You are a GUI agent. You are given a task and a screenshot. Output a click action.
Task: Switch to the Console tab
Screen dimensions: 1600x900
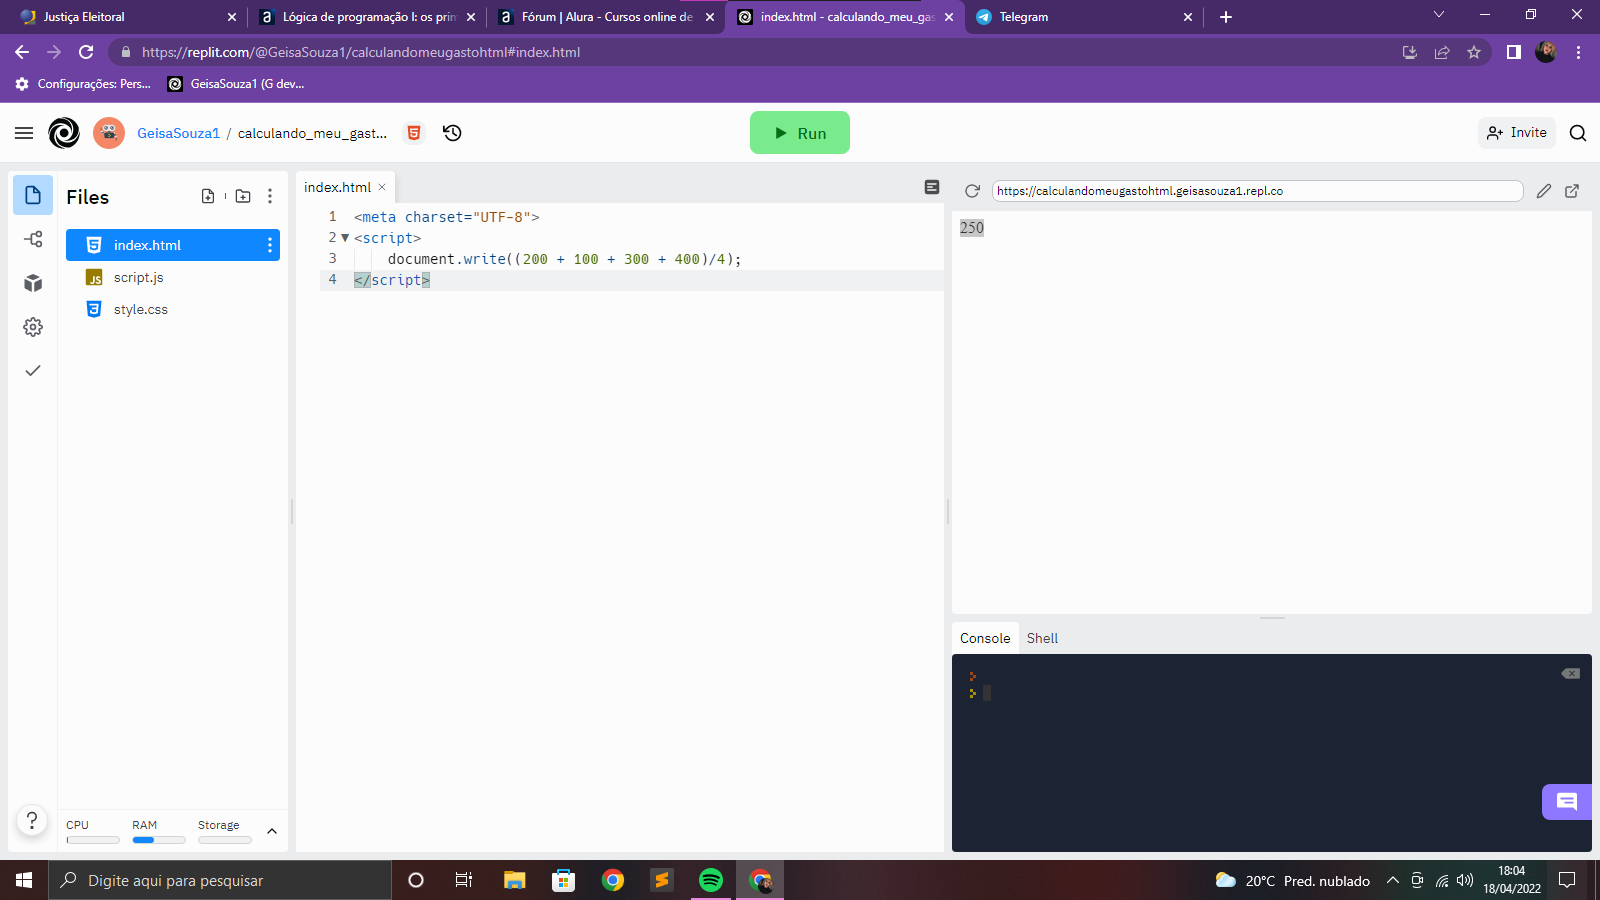click(x=985, y=638)
